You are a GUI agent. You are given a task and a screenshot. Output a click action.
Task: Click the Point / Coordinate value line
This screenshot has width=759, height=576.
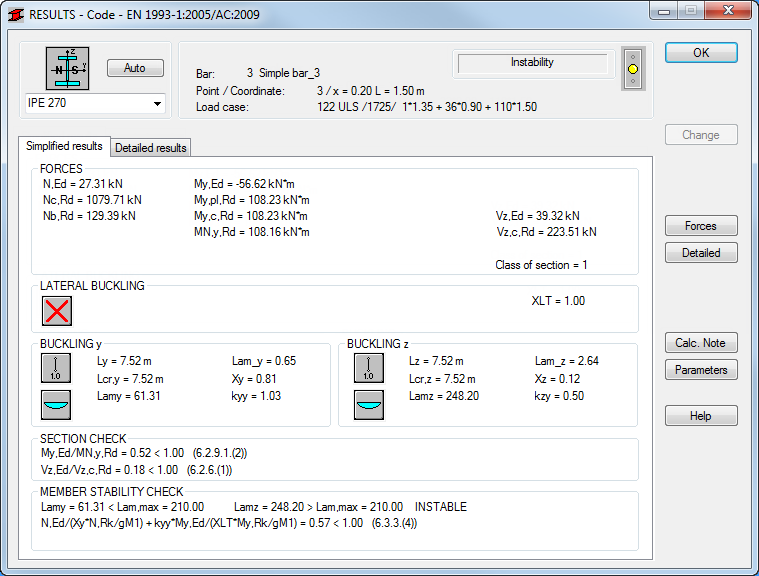(x=371, y=91)
